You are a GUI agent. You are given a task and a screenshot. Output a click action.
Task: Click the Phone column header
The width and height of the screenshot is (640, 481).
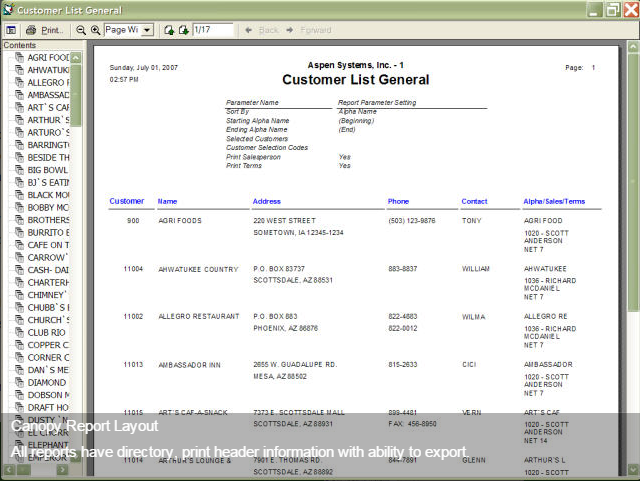point(398,201)
